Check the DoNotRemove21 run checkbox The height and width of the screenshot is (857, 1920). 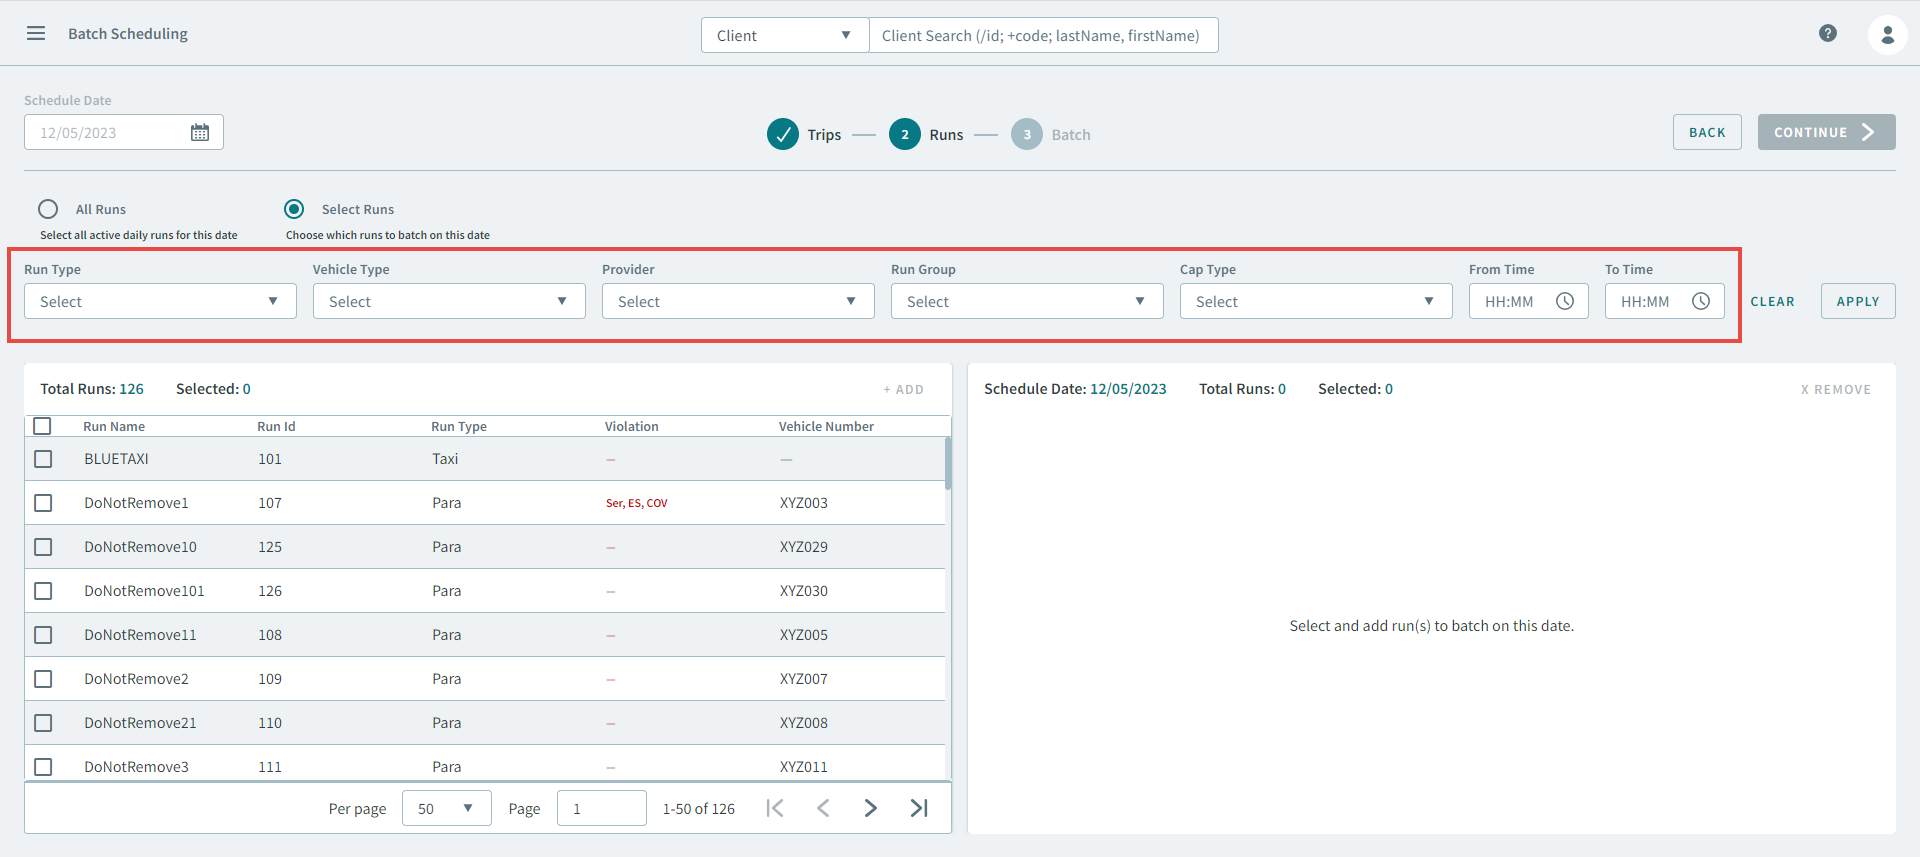coord(43,723)
